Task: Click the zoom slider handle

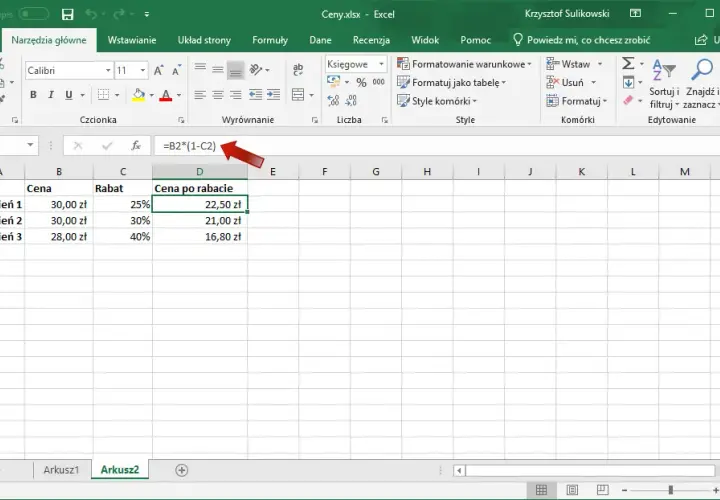Action: click(x=671, y=490)
